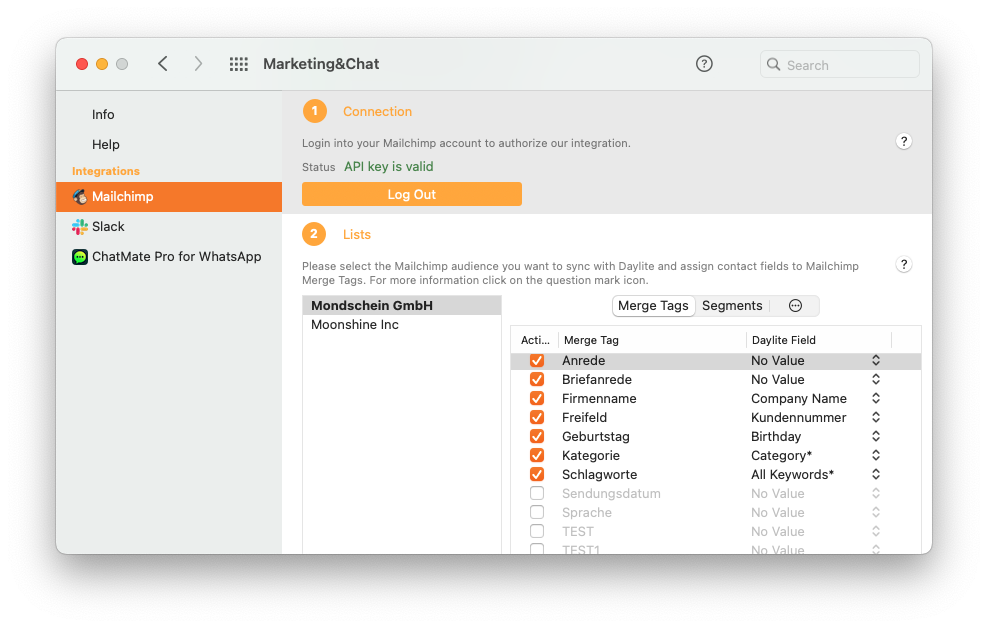Uncheck the Kategorie merge tag checkbox

pos(537,455)
